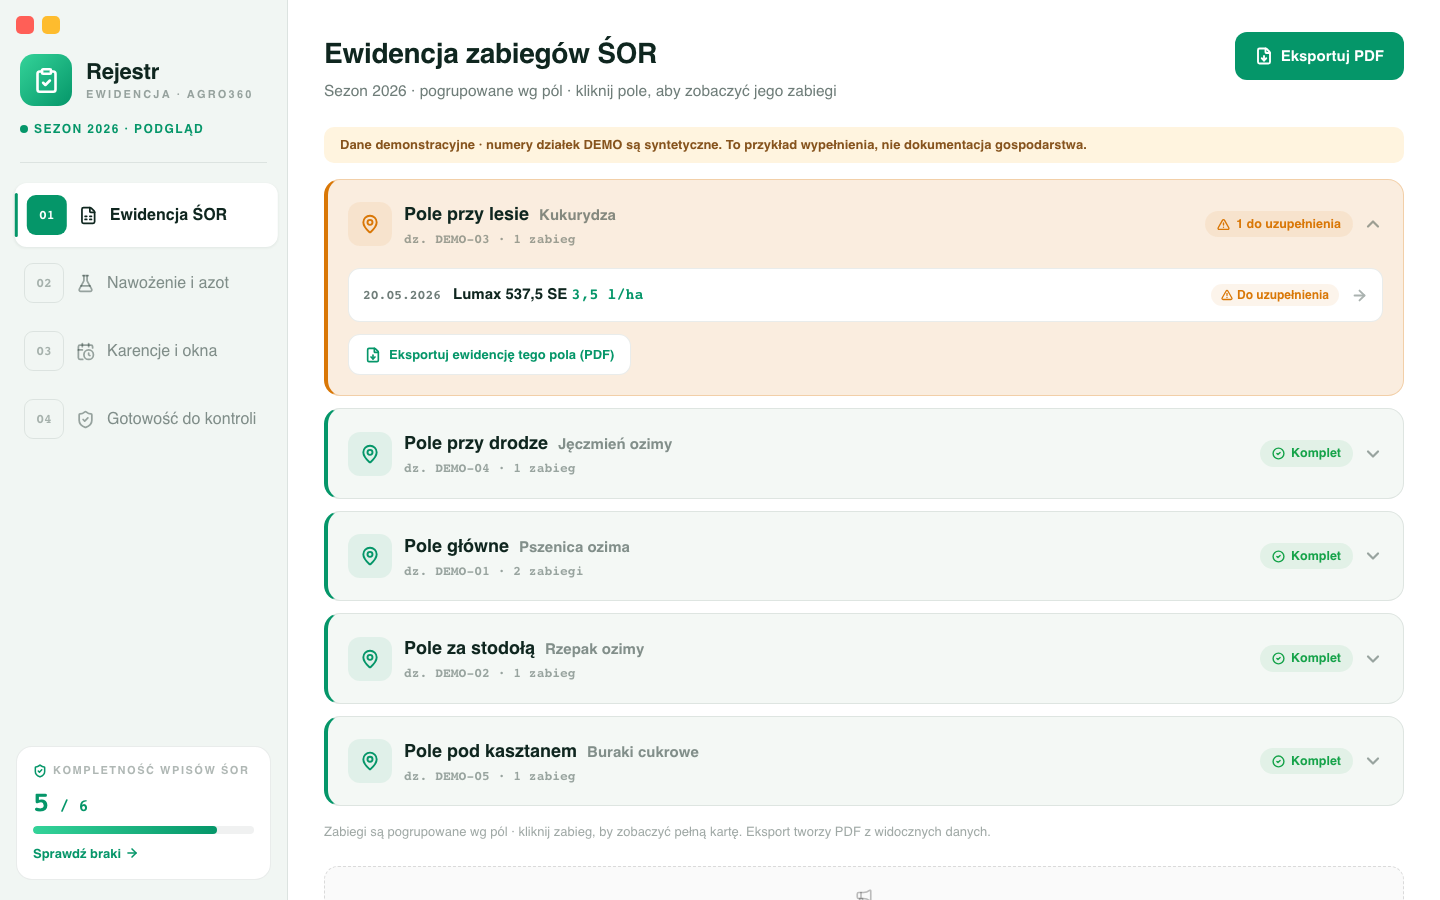Click the map pin icon for Pole przy lesie
This screenshot has width=1440, height=900.
coord(370,224)
